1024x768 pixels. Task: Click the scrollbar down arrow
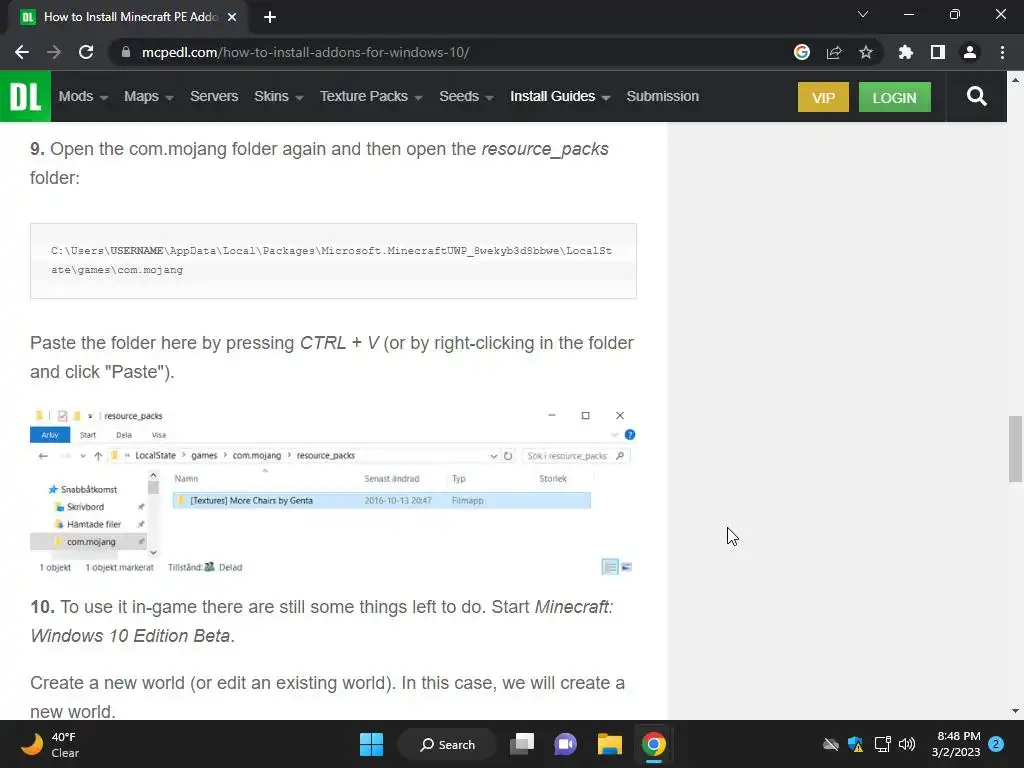pyautogui.click(x=1015, y=711)
